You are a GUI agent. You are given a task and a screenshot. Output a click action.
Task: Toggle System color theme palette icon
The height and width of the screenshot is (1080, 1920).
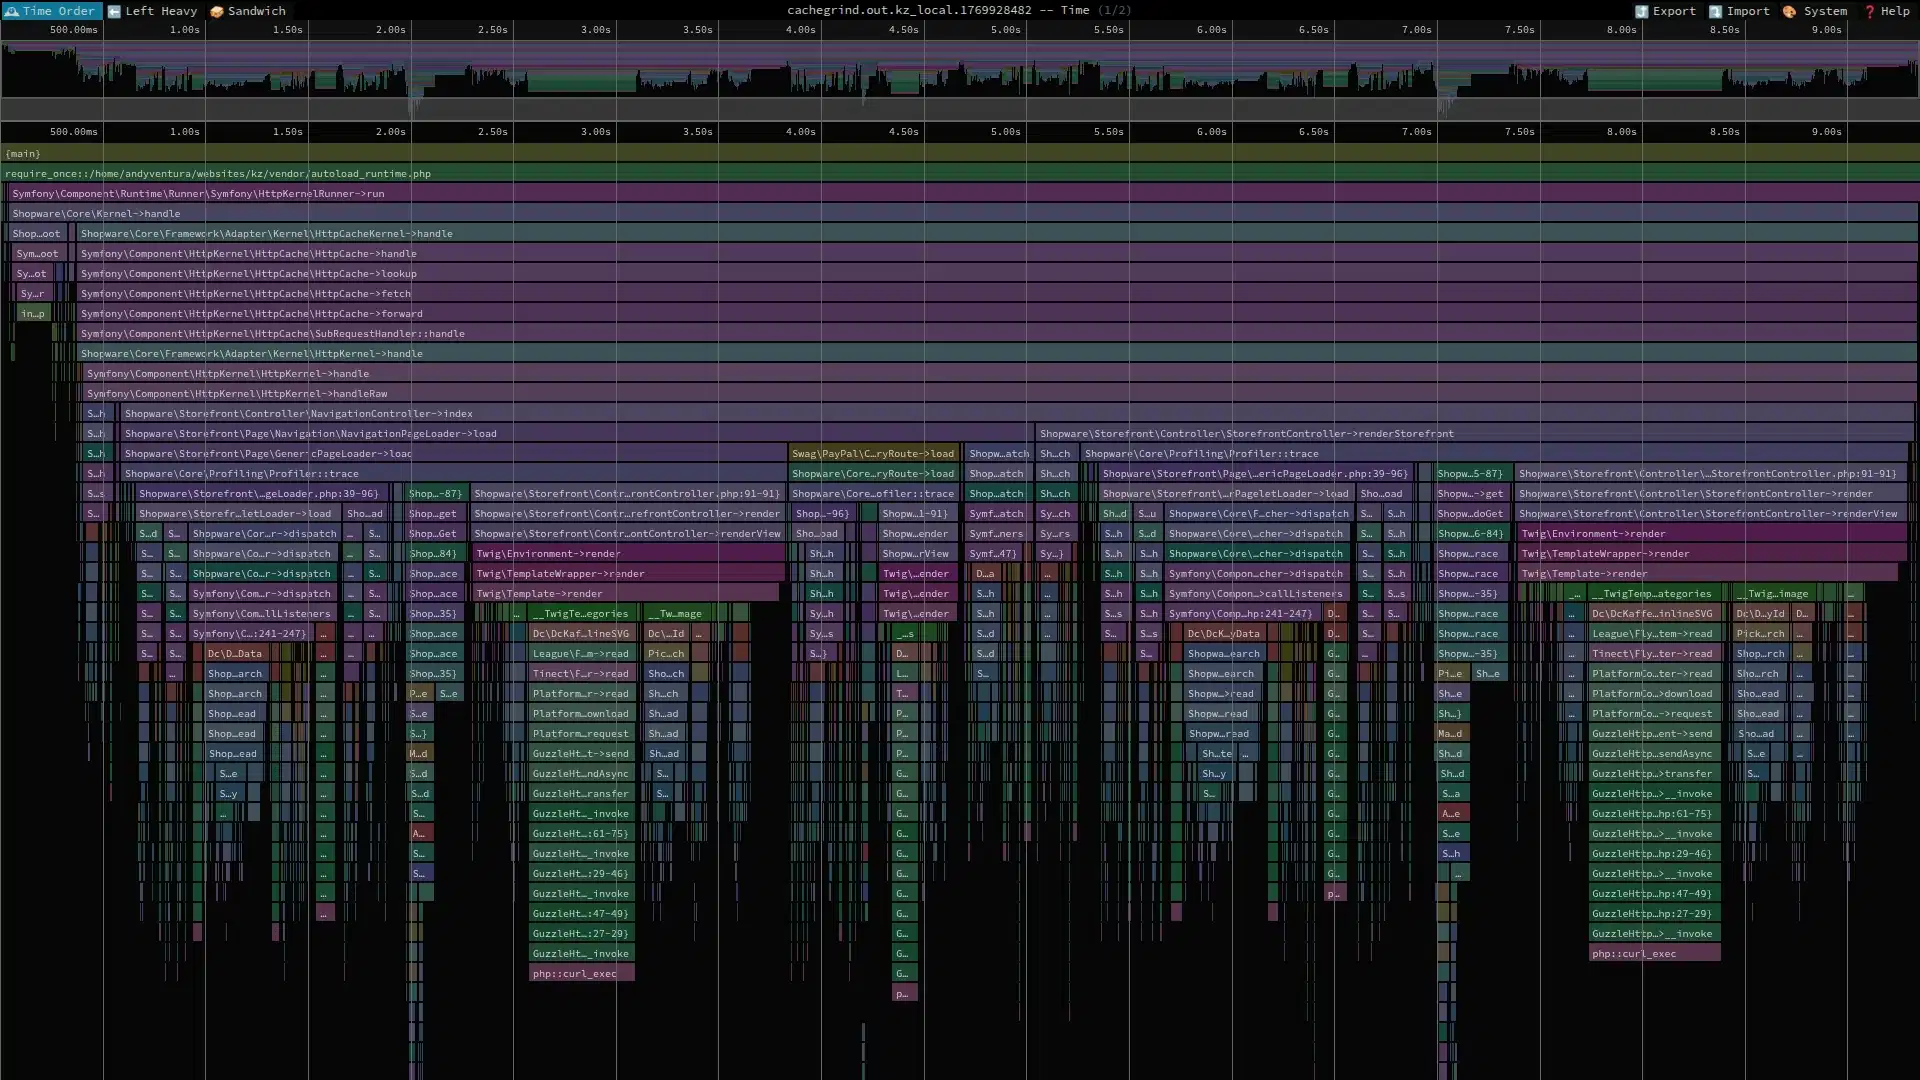point(1789,11)
